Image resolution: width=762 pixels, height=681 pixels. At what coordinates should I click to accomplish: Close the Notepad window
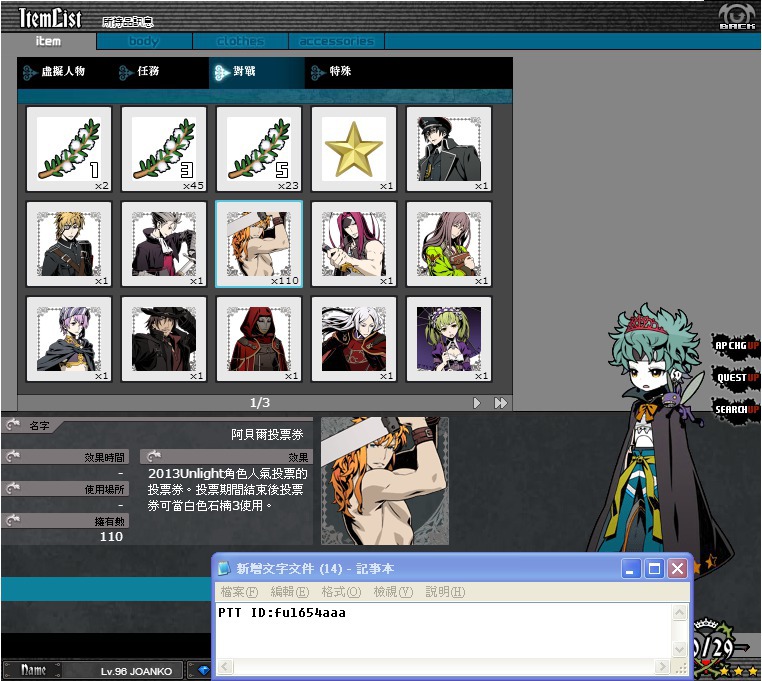(x=677, y=568)
